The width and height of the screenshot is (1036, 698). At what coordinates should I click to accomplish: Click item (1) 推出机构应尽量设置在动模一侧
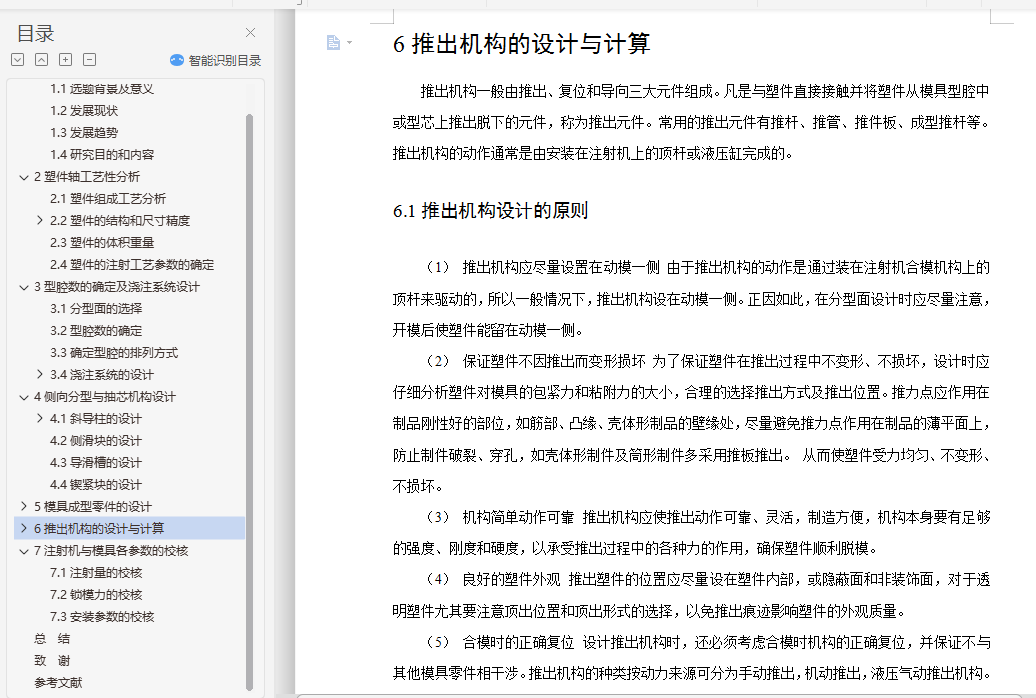tap(543, 267)
